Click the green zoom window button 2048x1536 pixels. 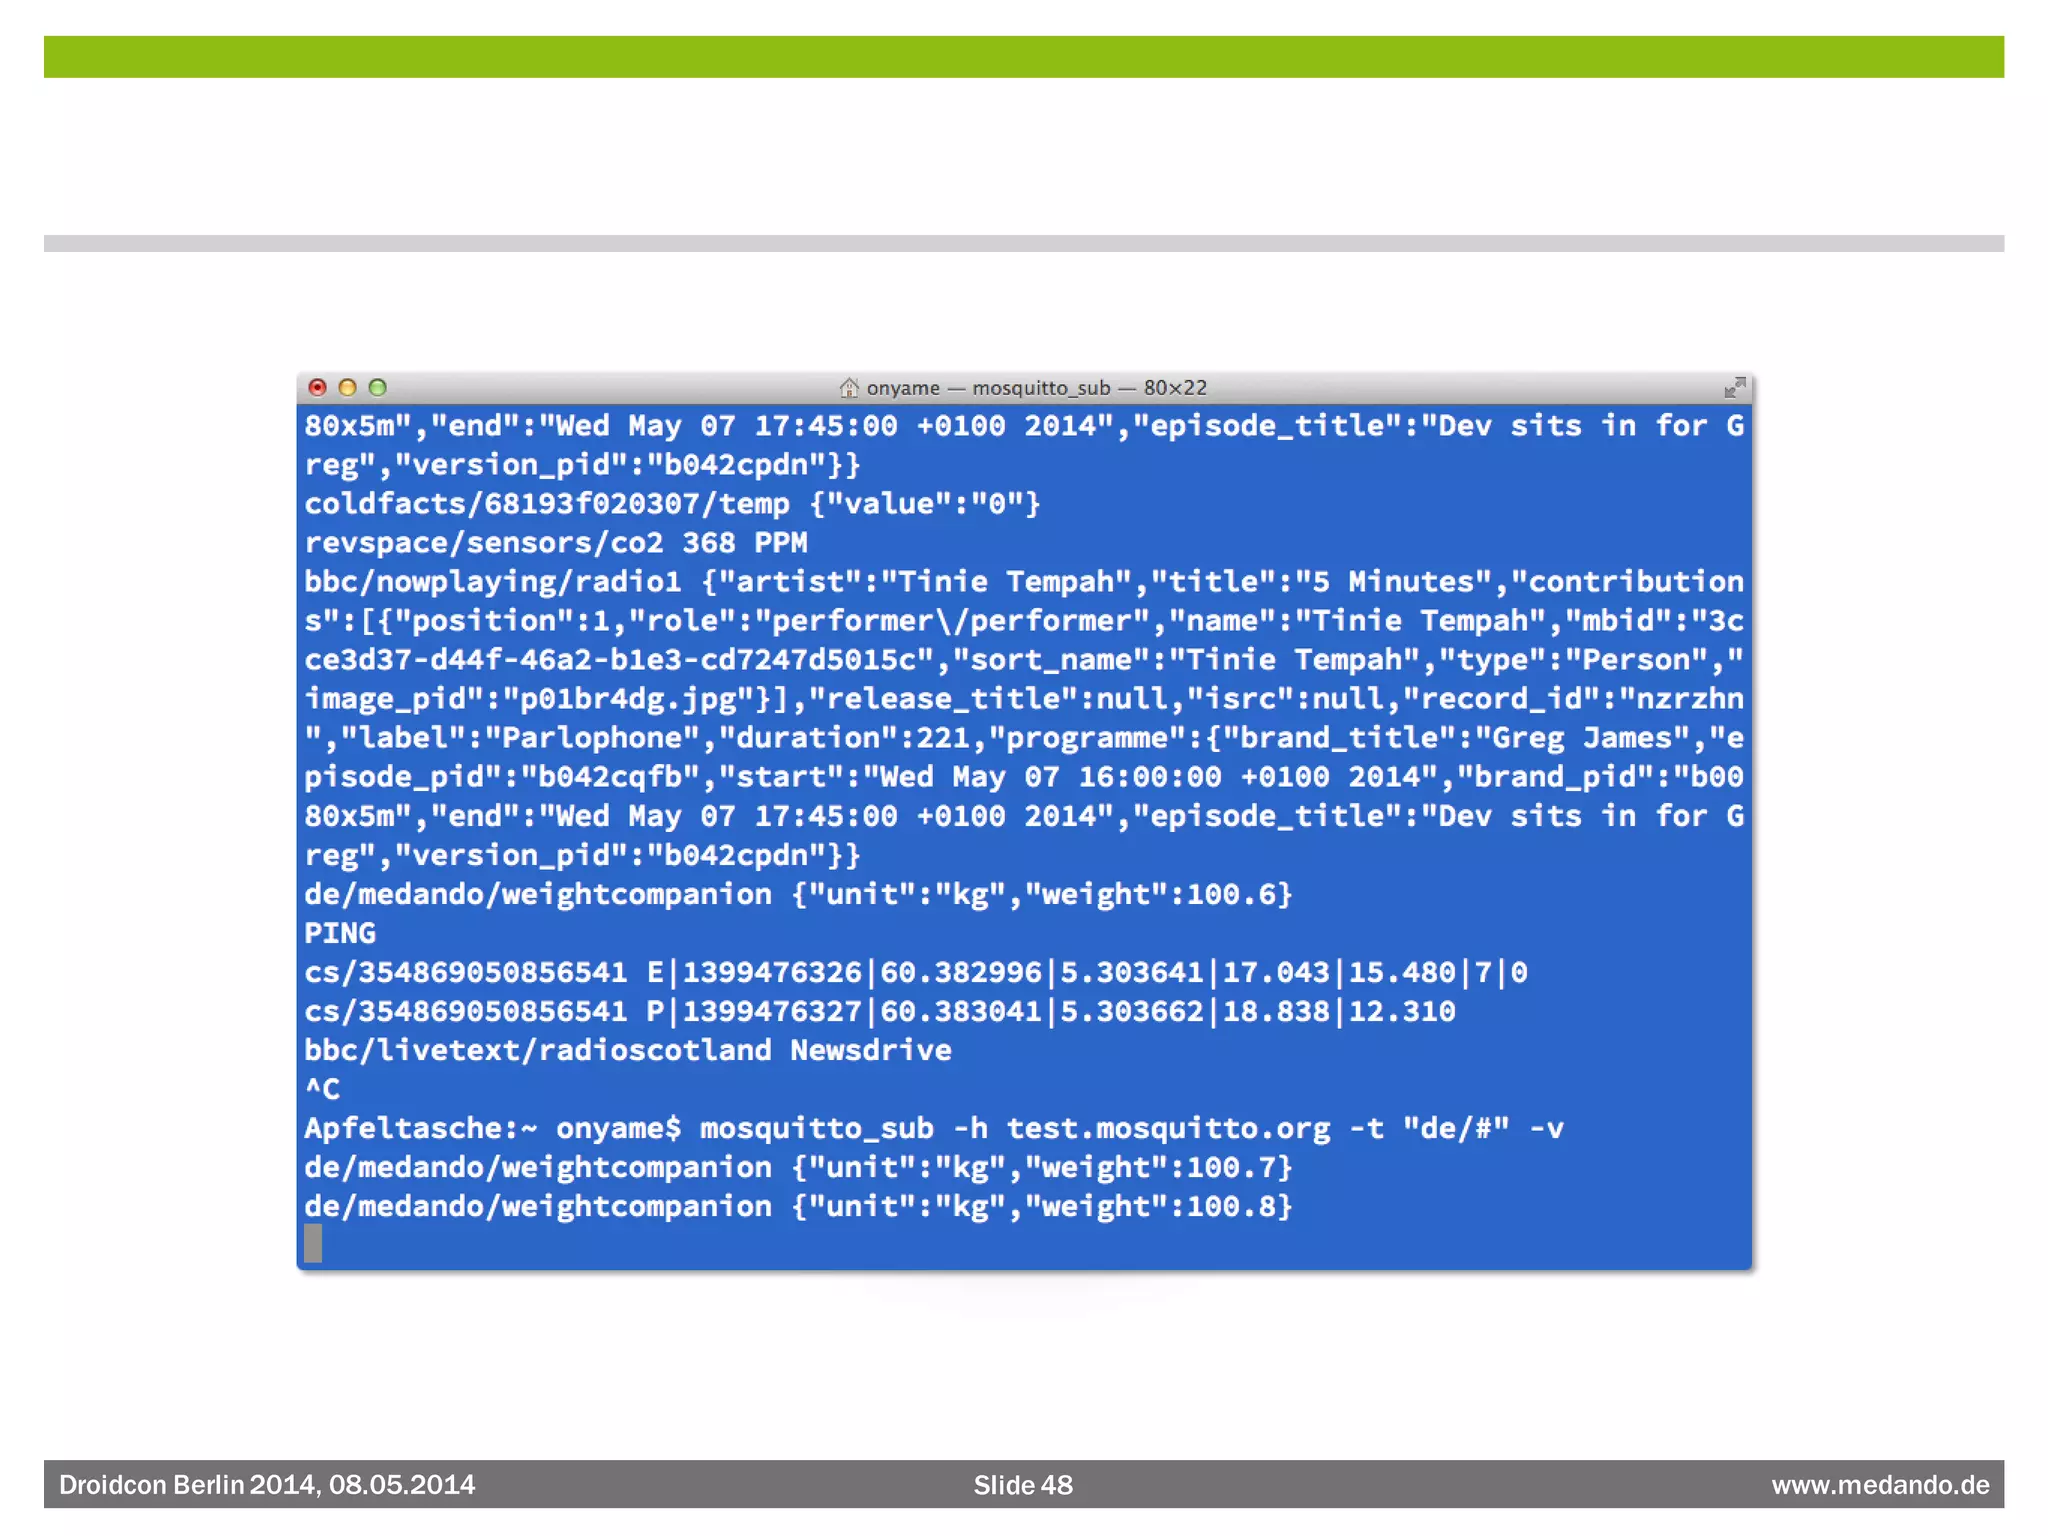[377, 387]
